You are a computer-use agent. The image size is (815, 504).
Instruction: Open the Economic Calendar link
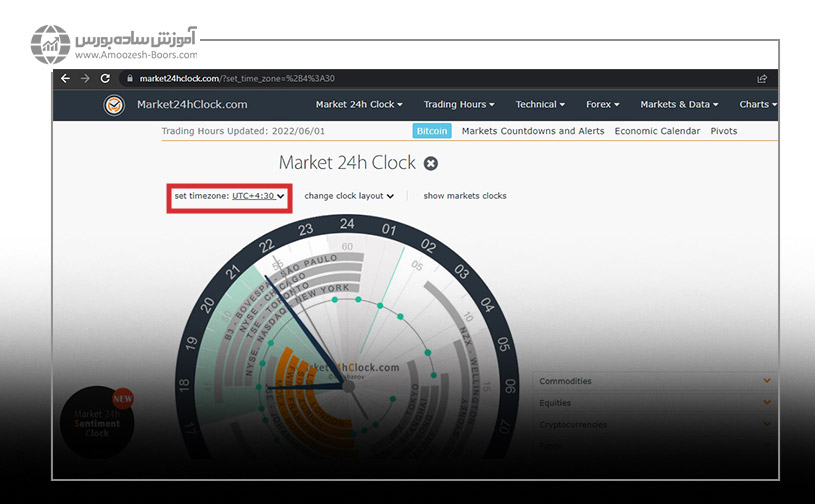click(657, 131)
